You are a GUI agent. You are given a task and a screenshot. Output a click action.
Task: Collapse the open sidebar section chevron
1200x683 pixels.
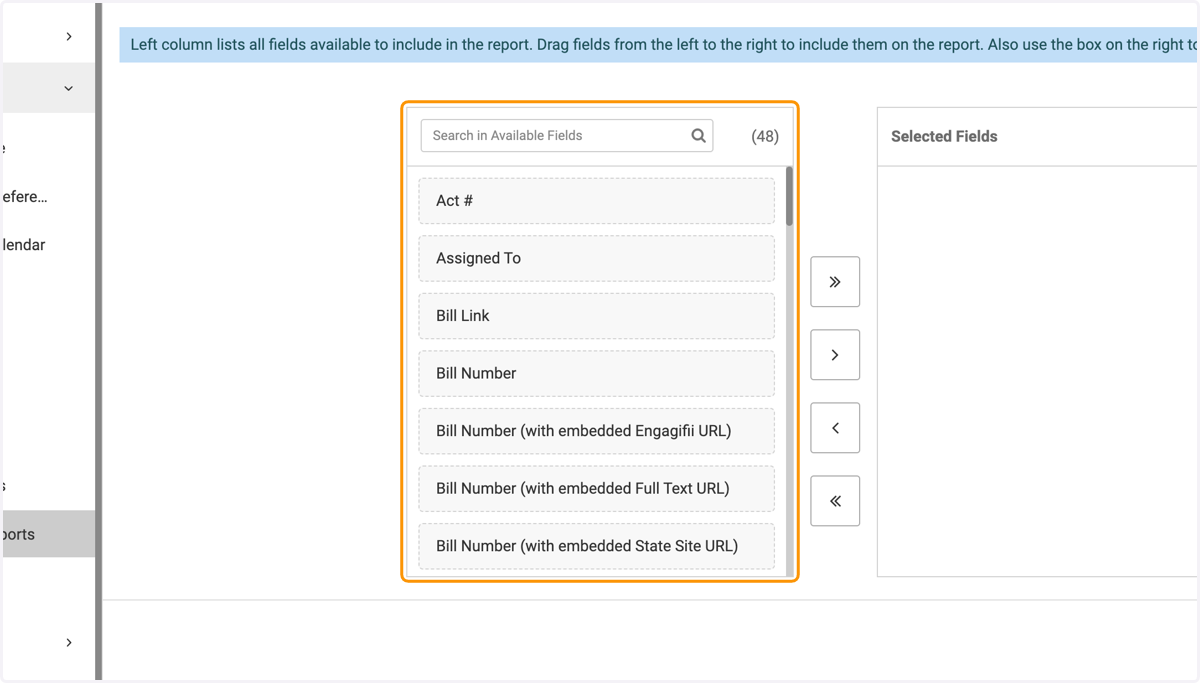click(x=69, y=88)
